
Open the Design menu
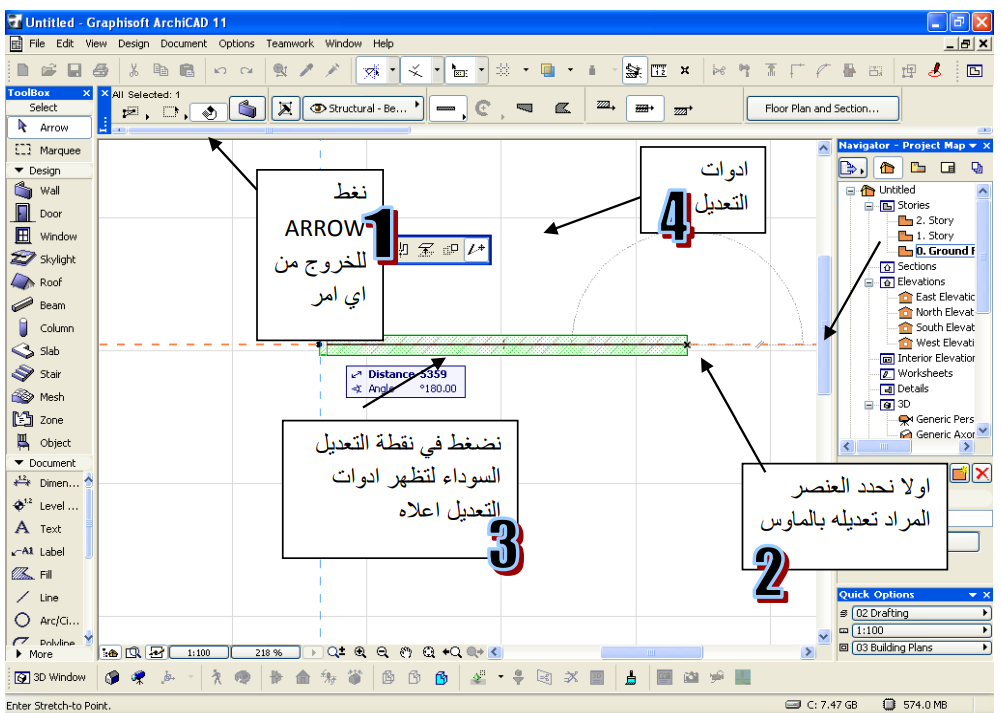[133, 44]
